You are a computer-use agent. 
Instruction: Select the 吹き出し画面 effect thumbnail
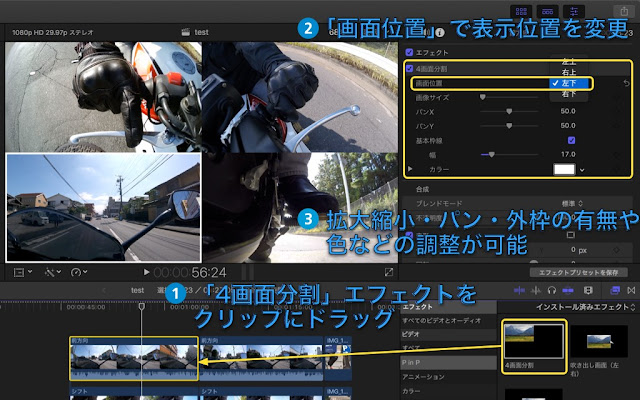(599, 341)
